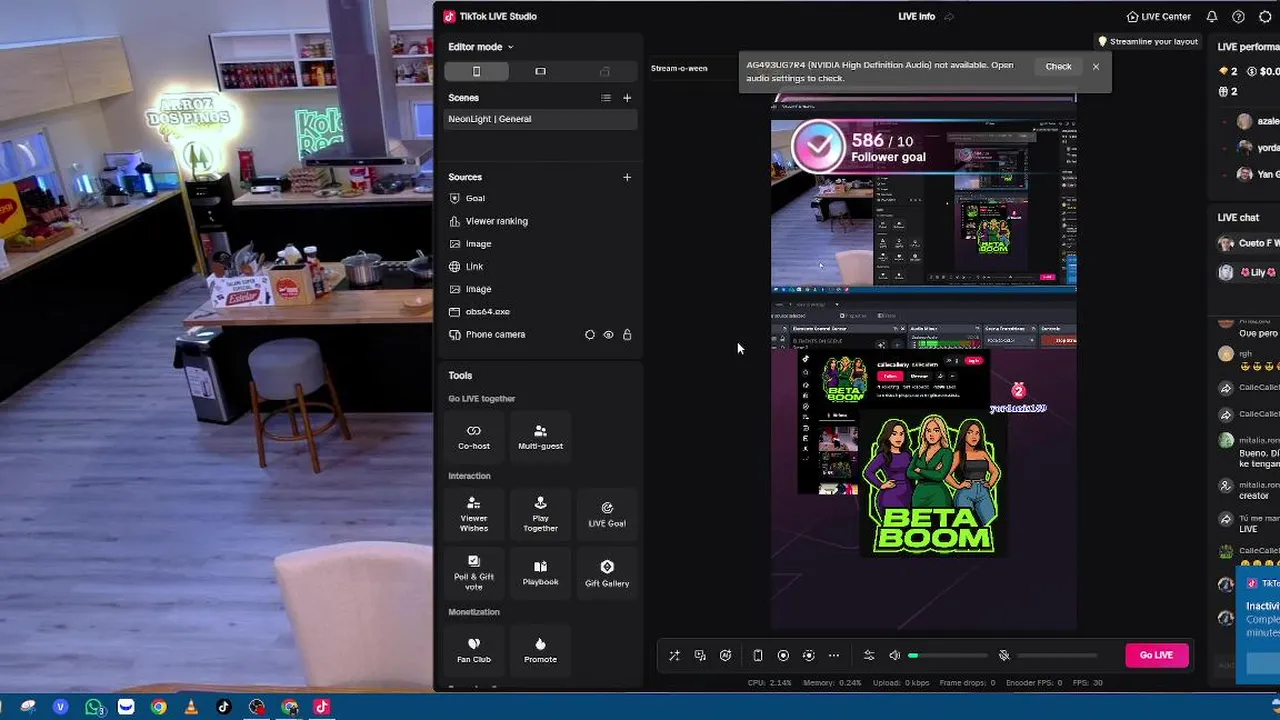
Task: Open the Co-host tool
Action: tap(474, 437)
